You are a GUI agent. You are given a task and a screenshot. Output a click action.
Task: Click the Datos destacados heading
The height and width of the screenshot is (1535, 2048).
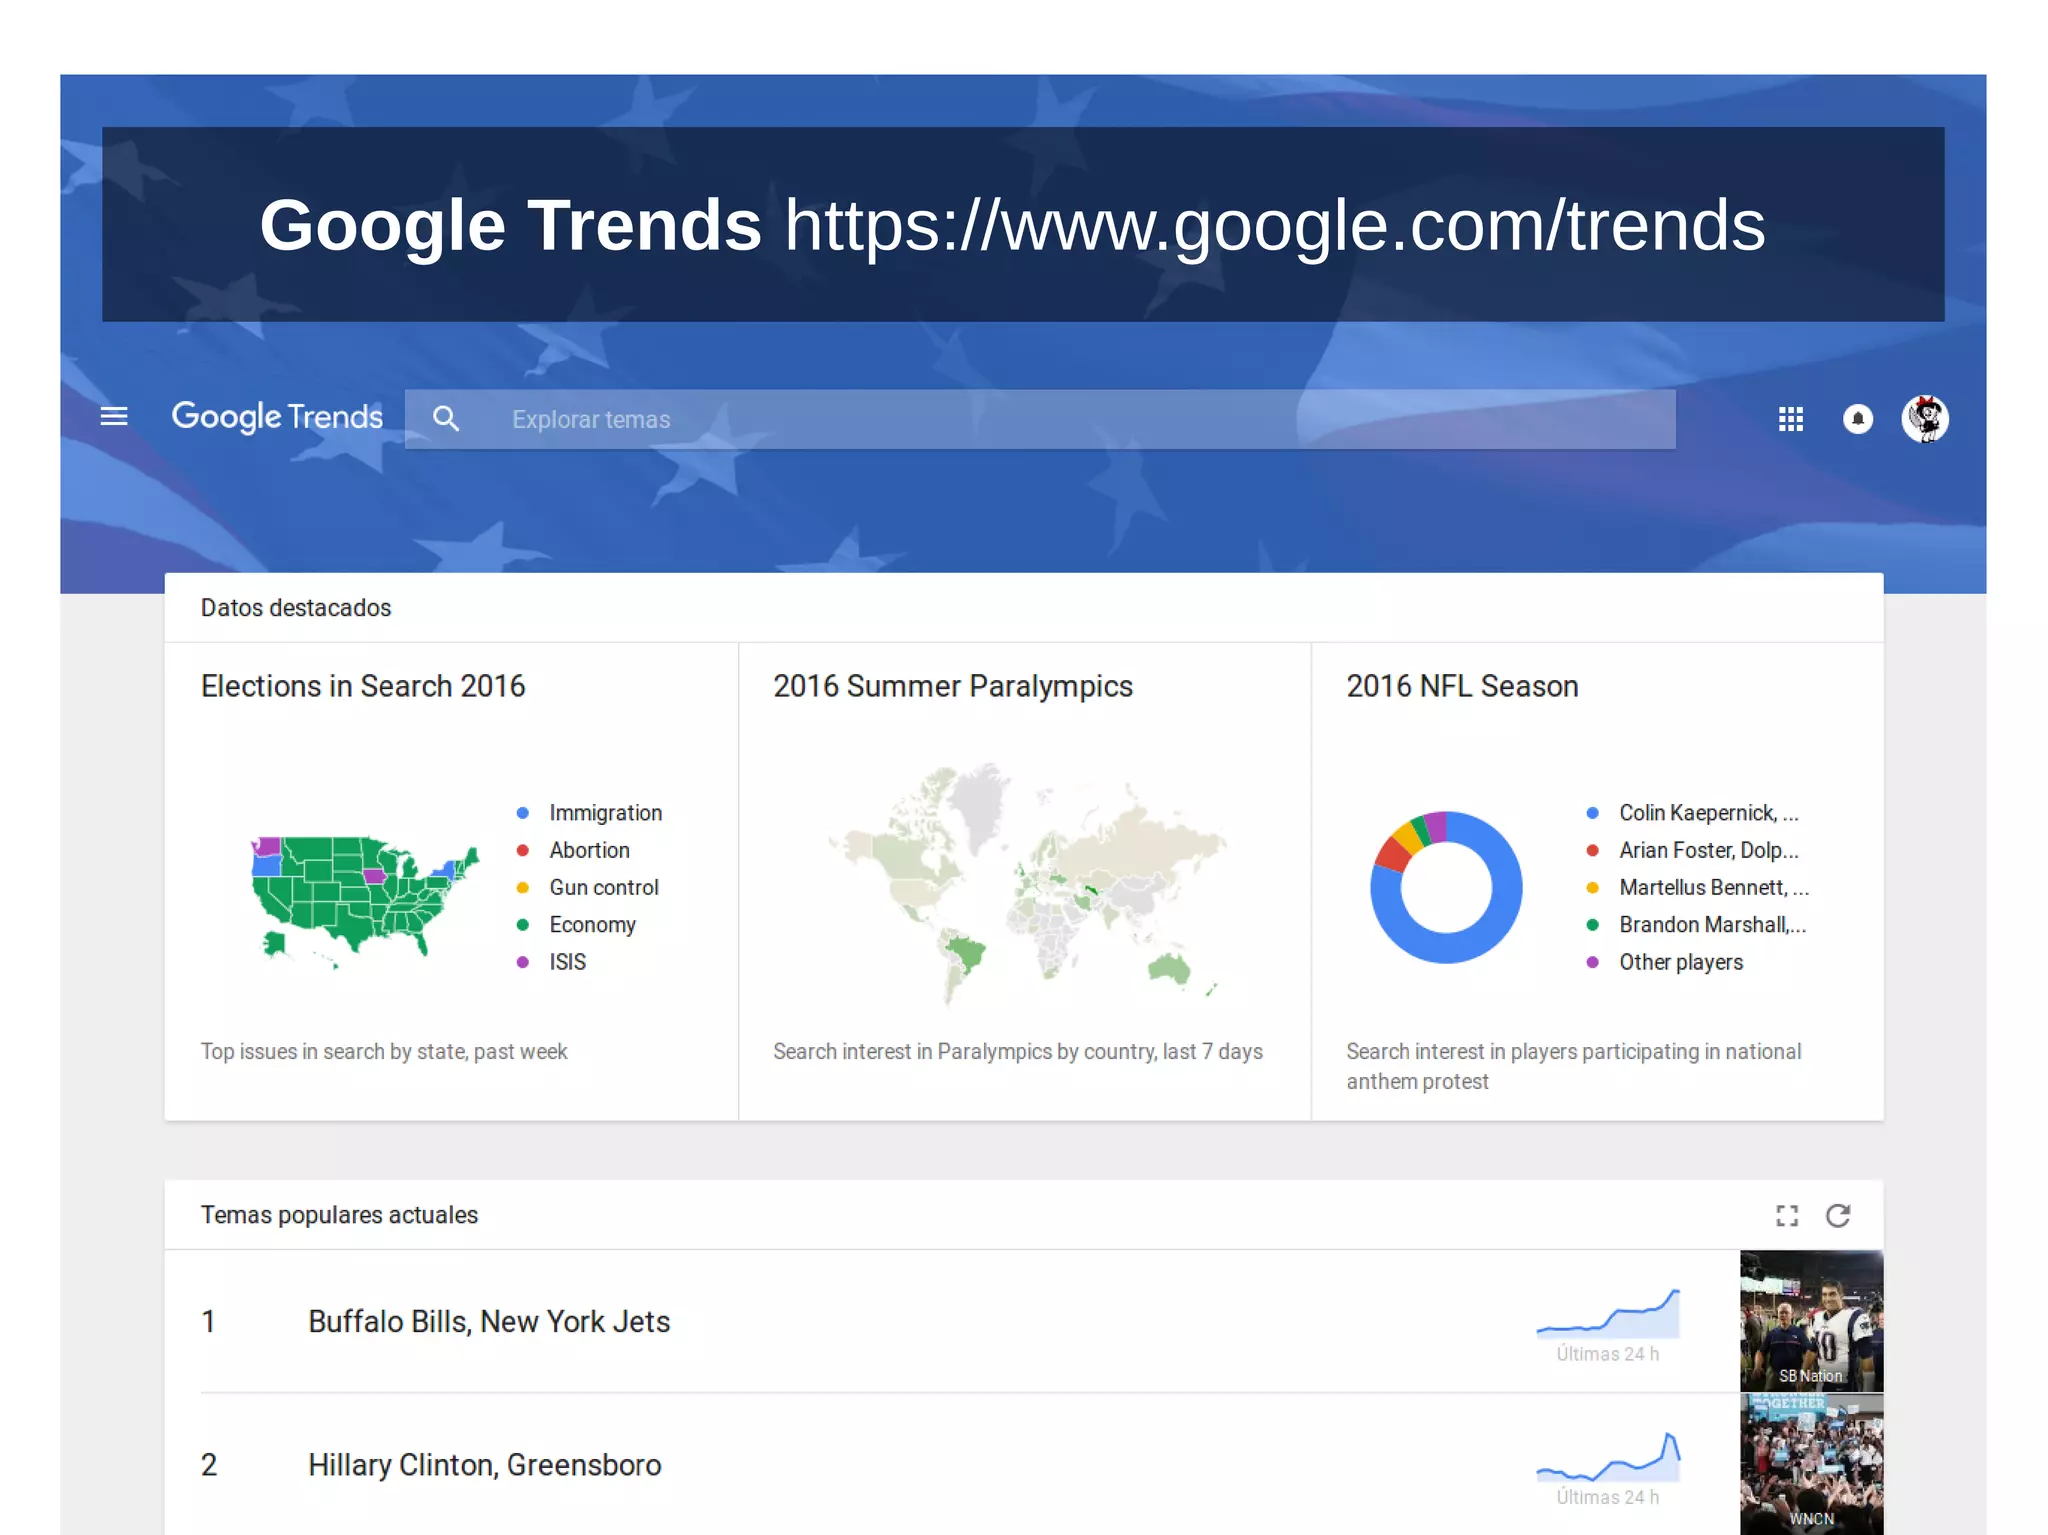(x=296, y=608)
